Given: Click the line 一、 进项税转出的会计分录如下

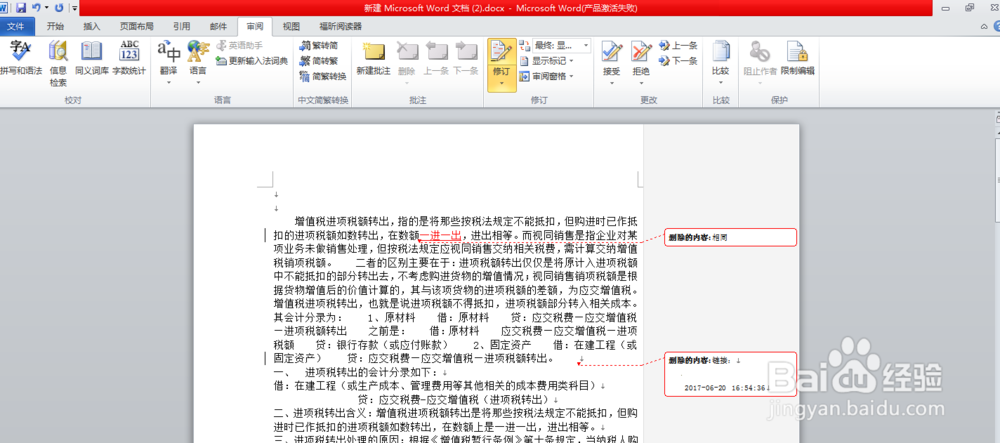Looking at the screenshot, I should pos(358,372).
